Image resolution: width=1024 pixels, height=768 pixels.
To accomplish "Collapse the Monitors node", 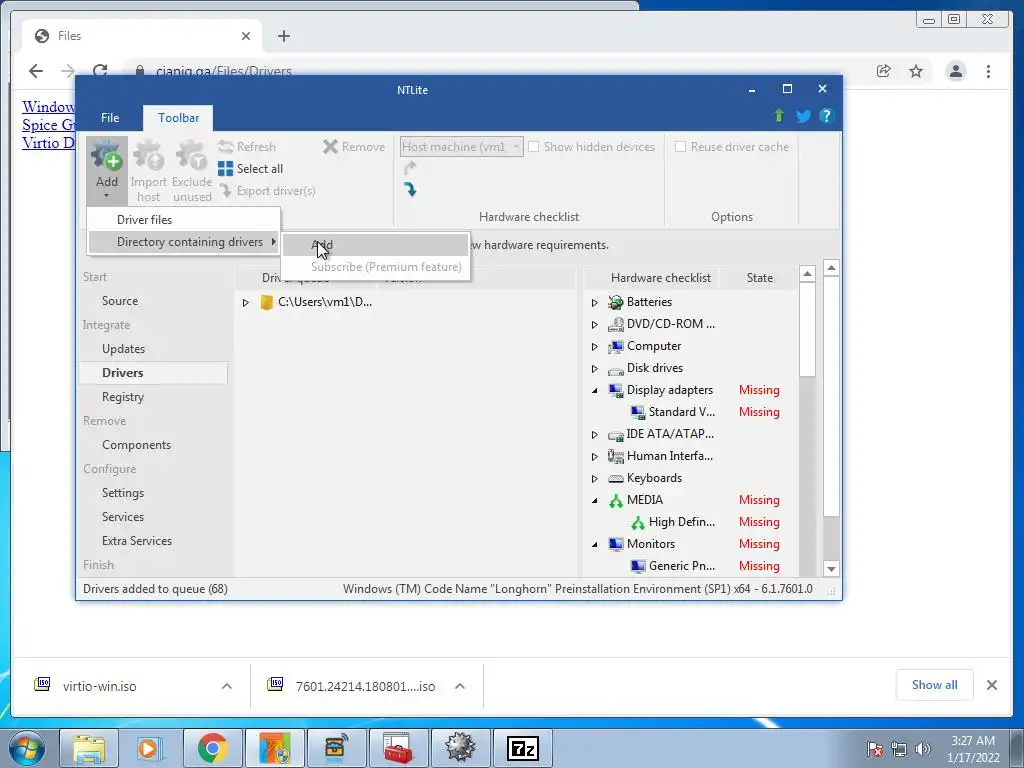I will pos(594,544).
